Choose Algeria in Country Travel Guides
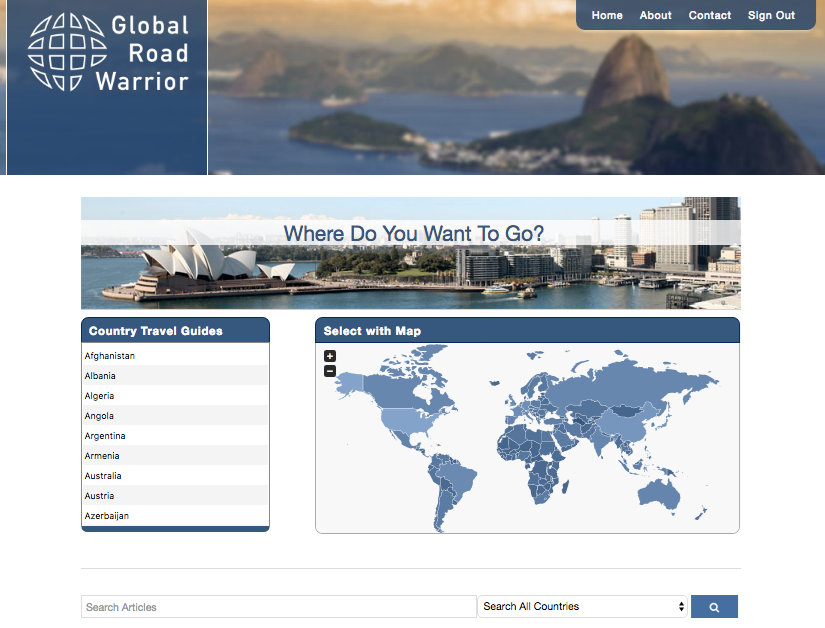 click(x=99, y=396)
